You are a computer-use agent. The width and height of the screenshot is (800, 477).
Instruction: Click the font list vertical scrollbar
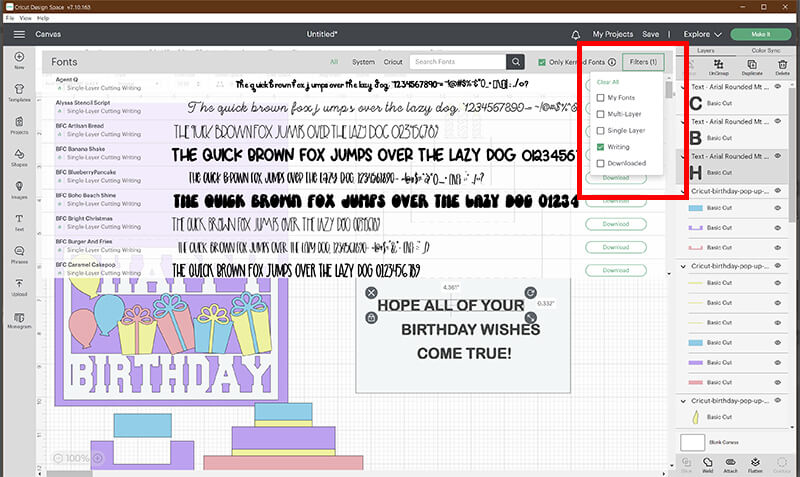pos(669,90)
